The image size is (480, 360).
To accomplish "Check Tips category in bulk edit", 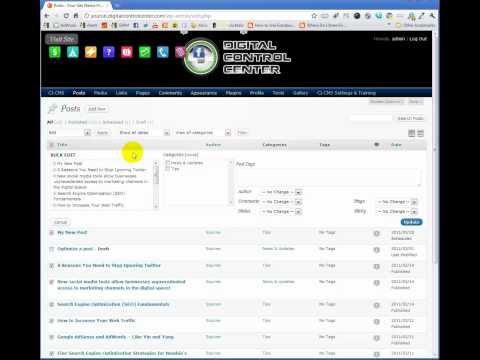I will [x=168, y=169].
